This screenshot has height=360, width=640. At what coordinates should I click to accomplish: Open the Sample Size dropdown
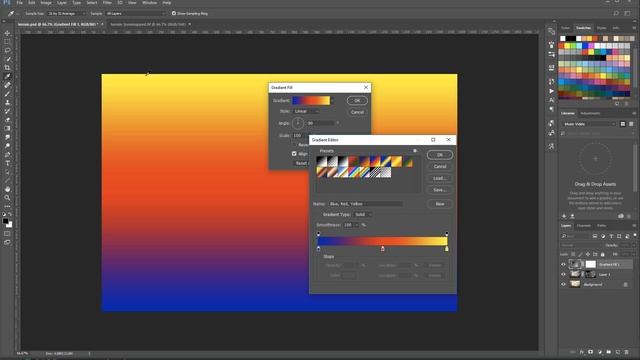(67, 13)
